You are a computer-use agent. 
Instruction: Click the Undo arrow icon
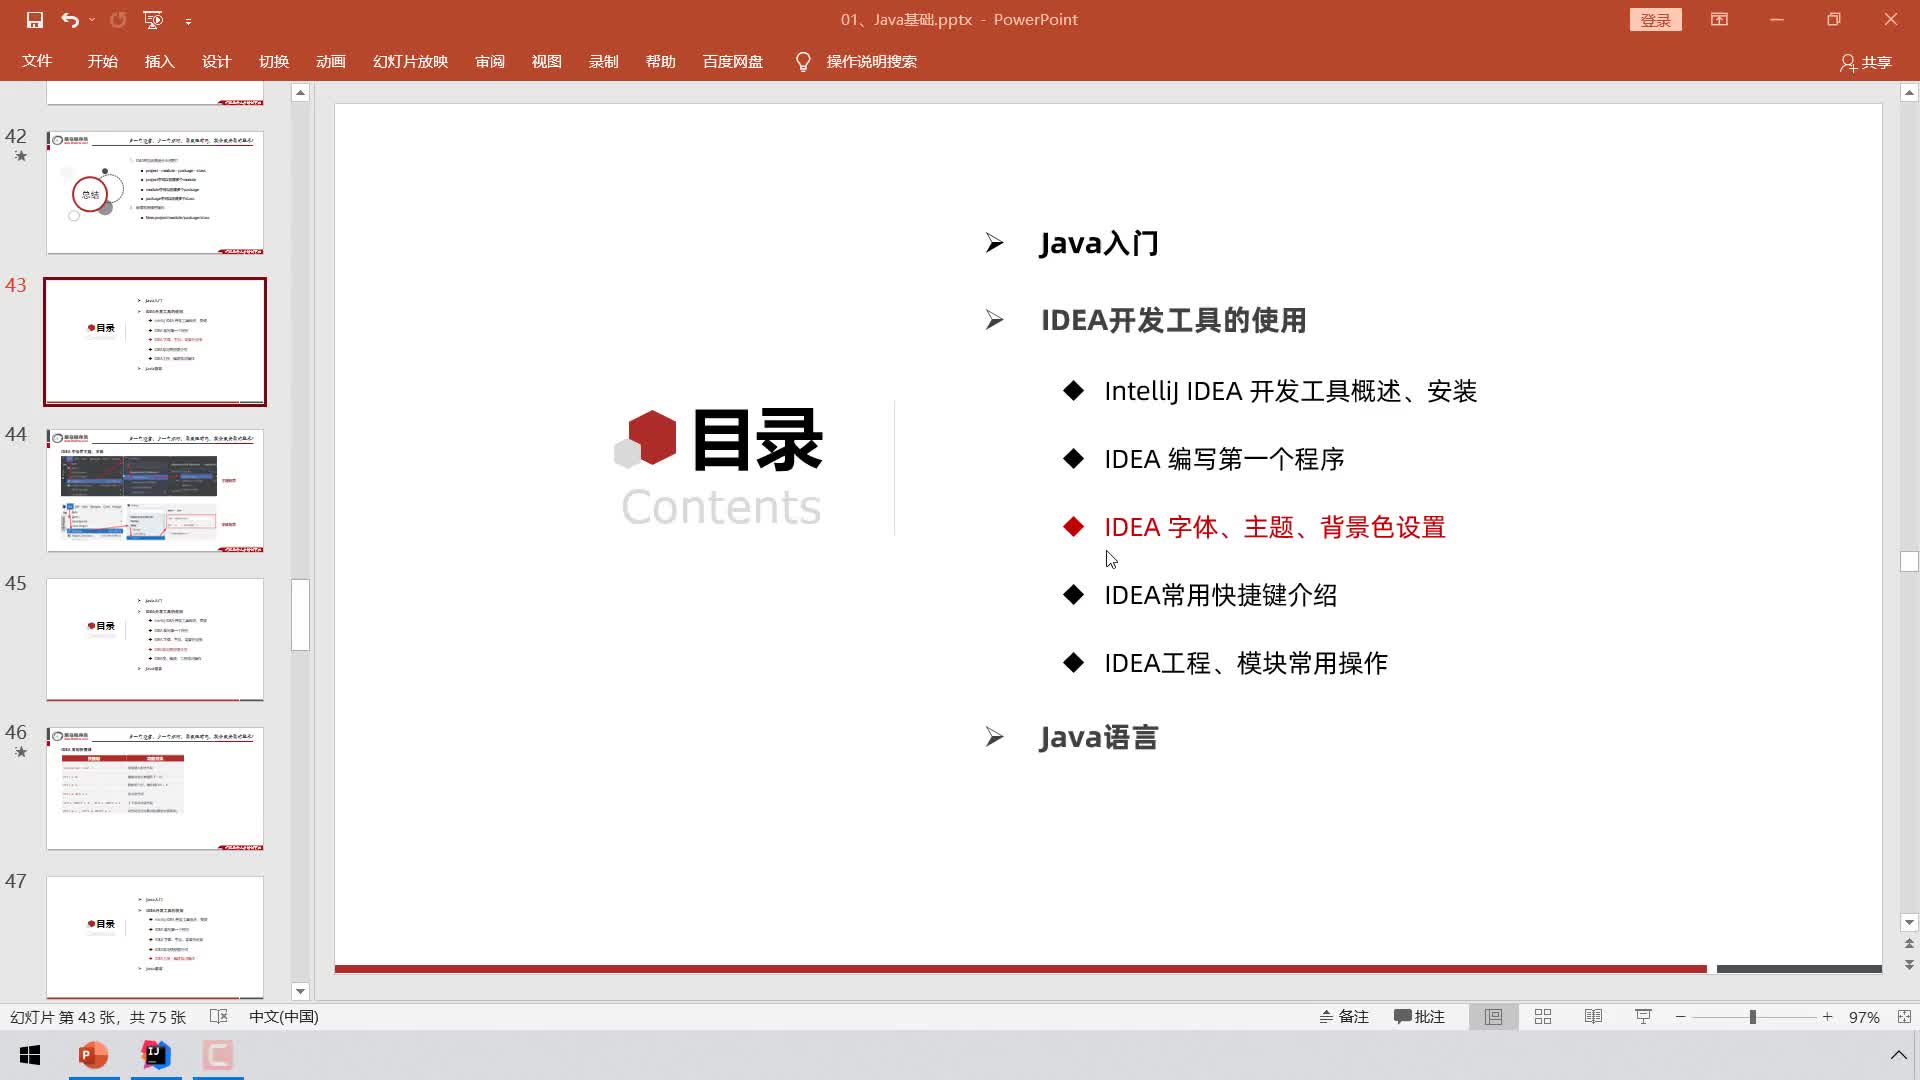click(68, 19)
